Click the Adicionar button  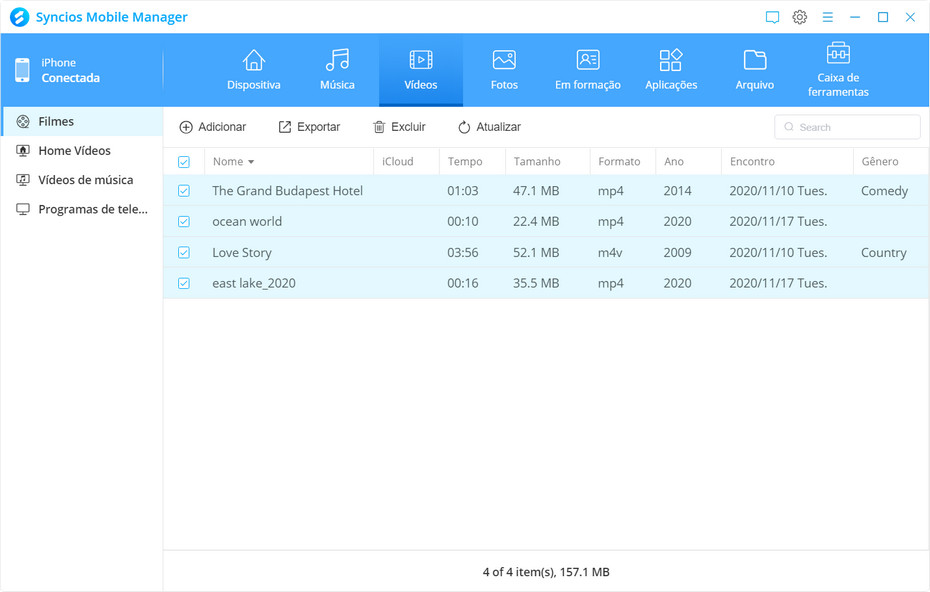coord(212,127)
